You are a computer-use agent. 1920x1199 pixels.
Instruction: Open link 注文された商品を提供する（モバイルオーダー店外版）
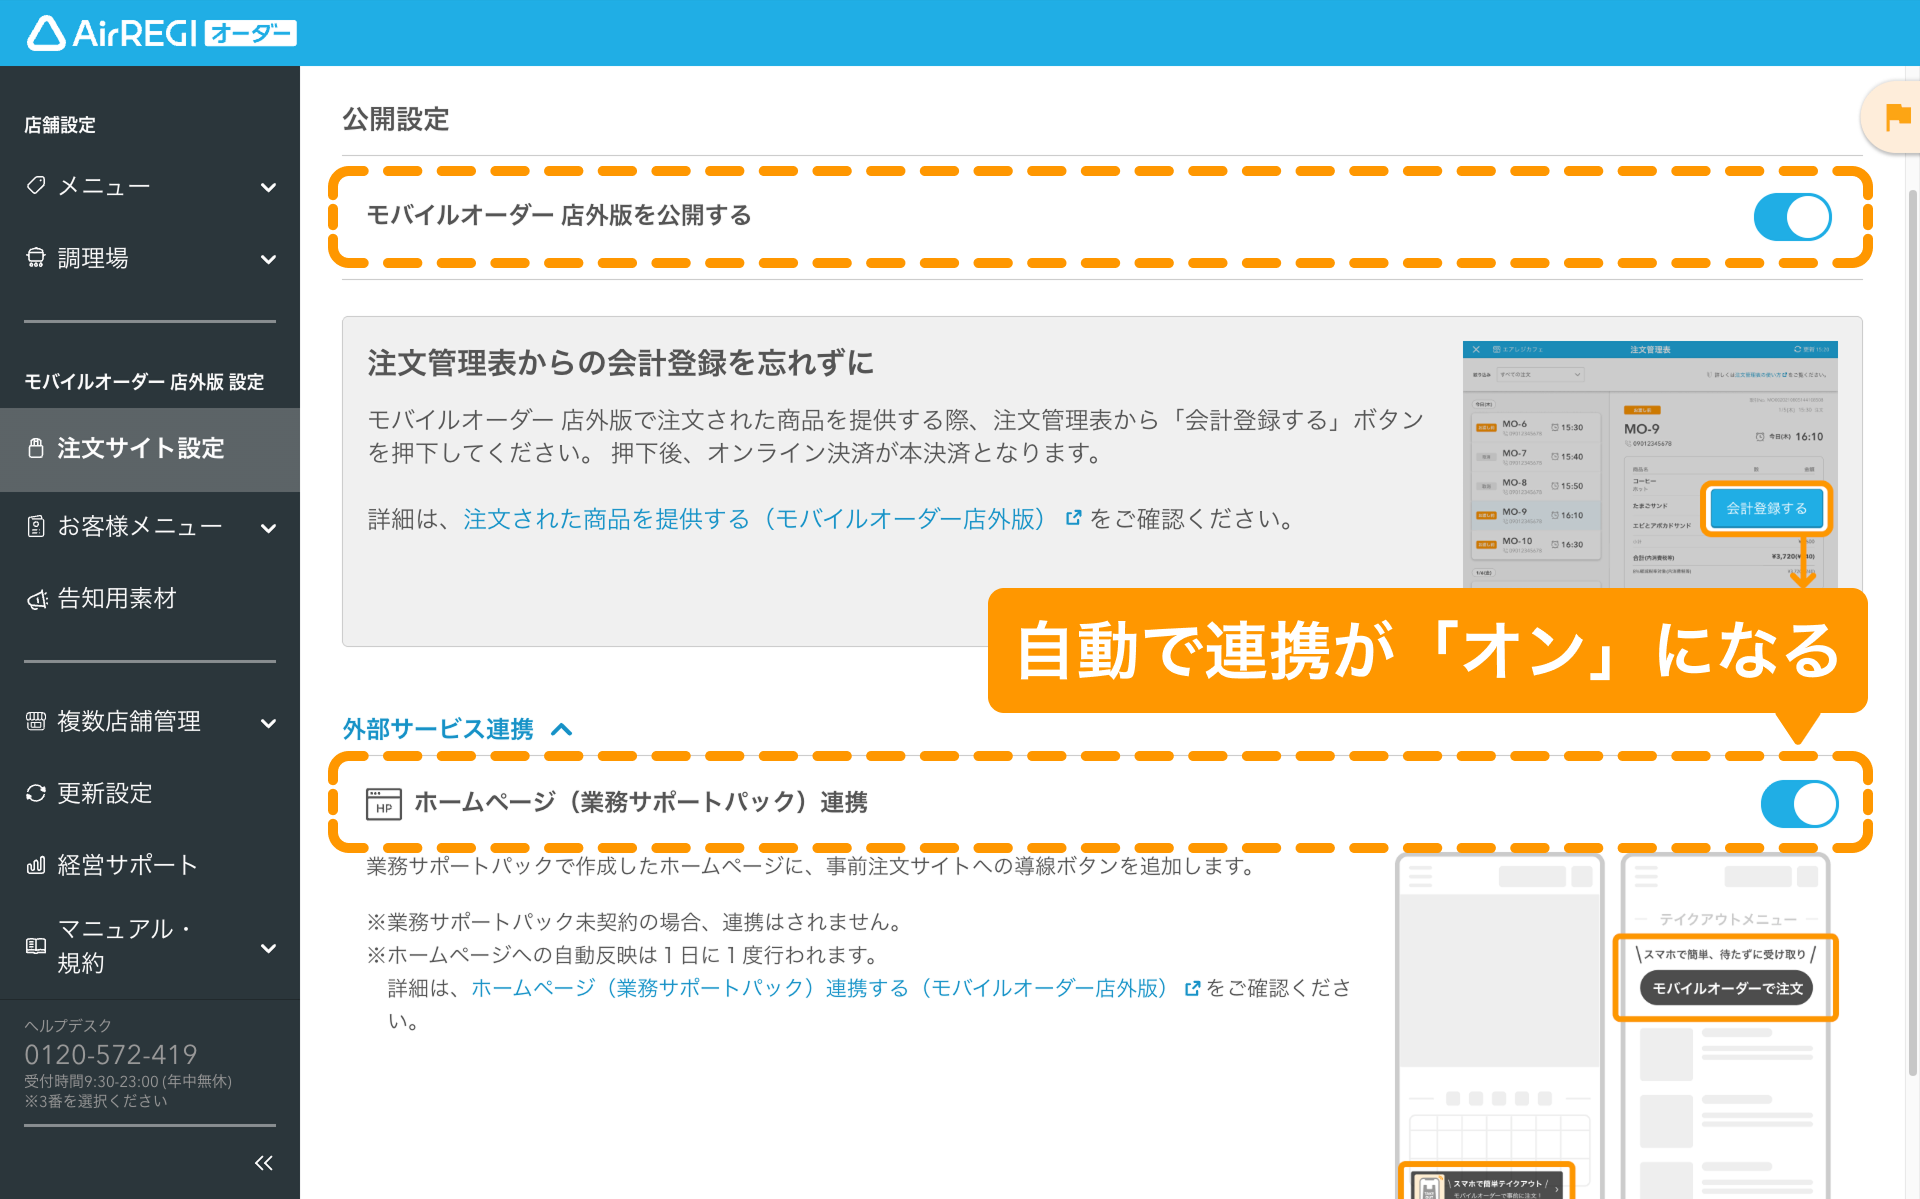coord(760,519)
